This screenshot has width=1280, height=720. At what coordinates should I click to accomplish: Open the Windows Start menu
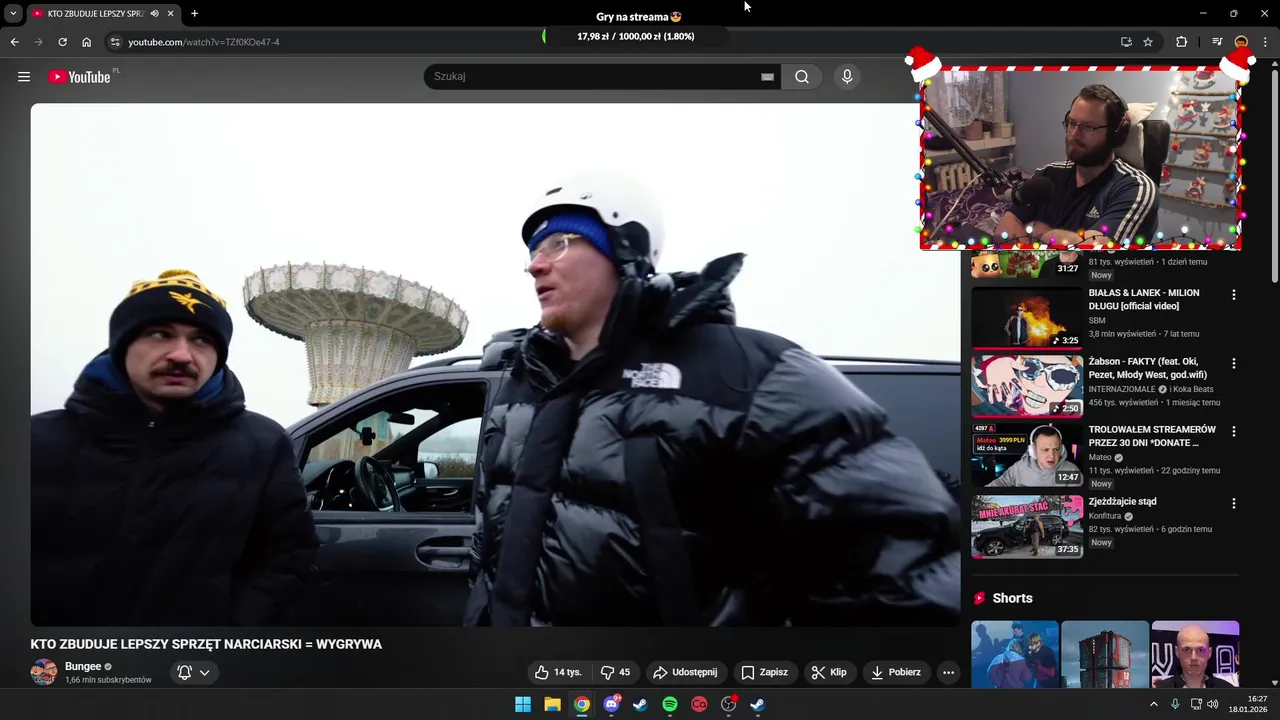pyautogui.click(x=523, y=704)
